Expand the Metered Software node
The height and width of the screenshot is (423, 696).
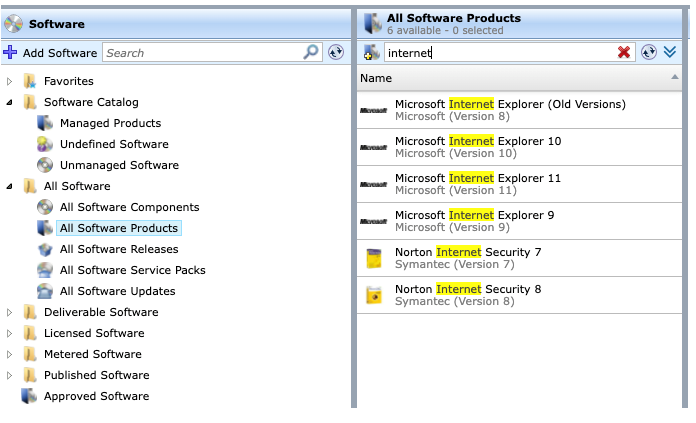click(x=9, y=354)
